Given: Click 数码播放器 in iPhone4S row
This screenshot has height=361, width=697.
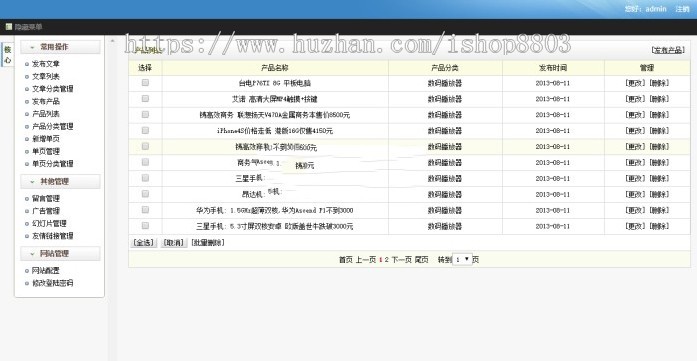Looking at the screenshot, I should 445,131.
